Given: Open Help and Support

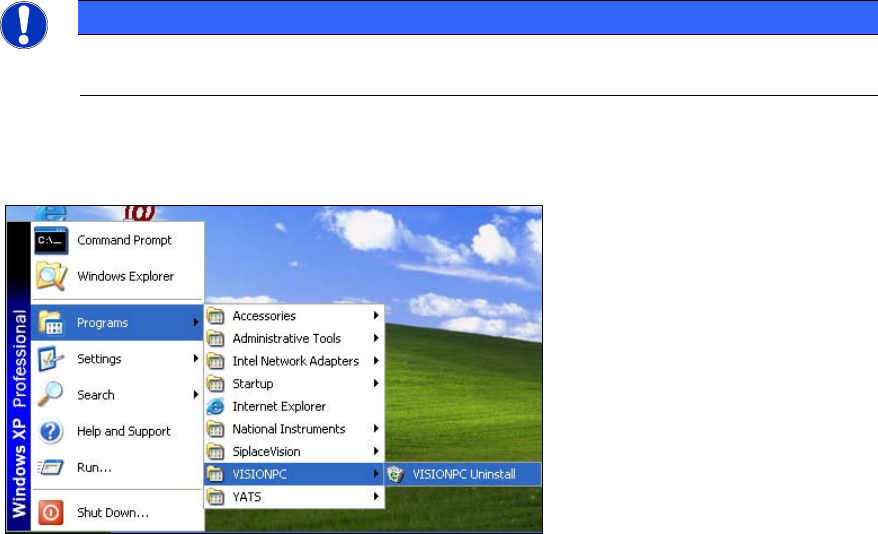Looking at the screenshot, I should click(x=117, y=431).
